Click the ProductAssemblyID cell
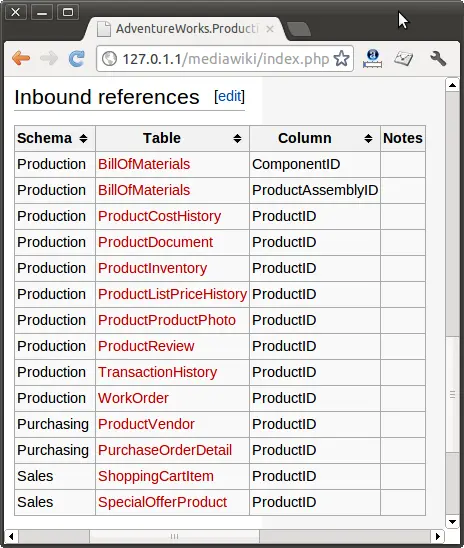Image resolution: width=464 pixels, height=548 pixels. coord(315,190)
